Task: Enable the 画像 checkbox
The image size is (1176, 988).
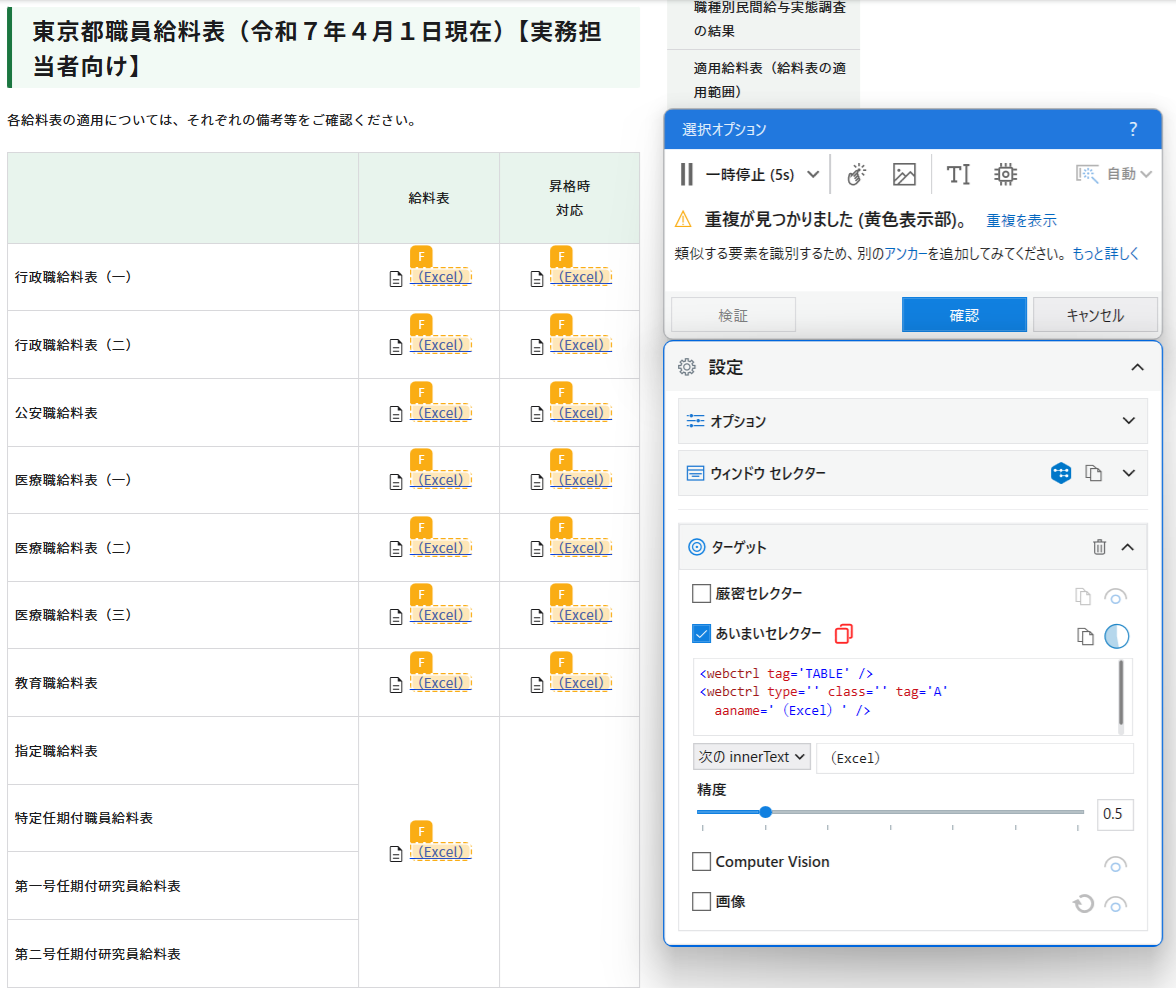Action: click(x=701, y=901)
